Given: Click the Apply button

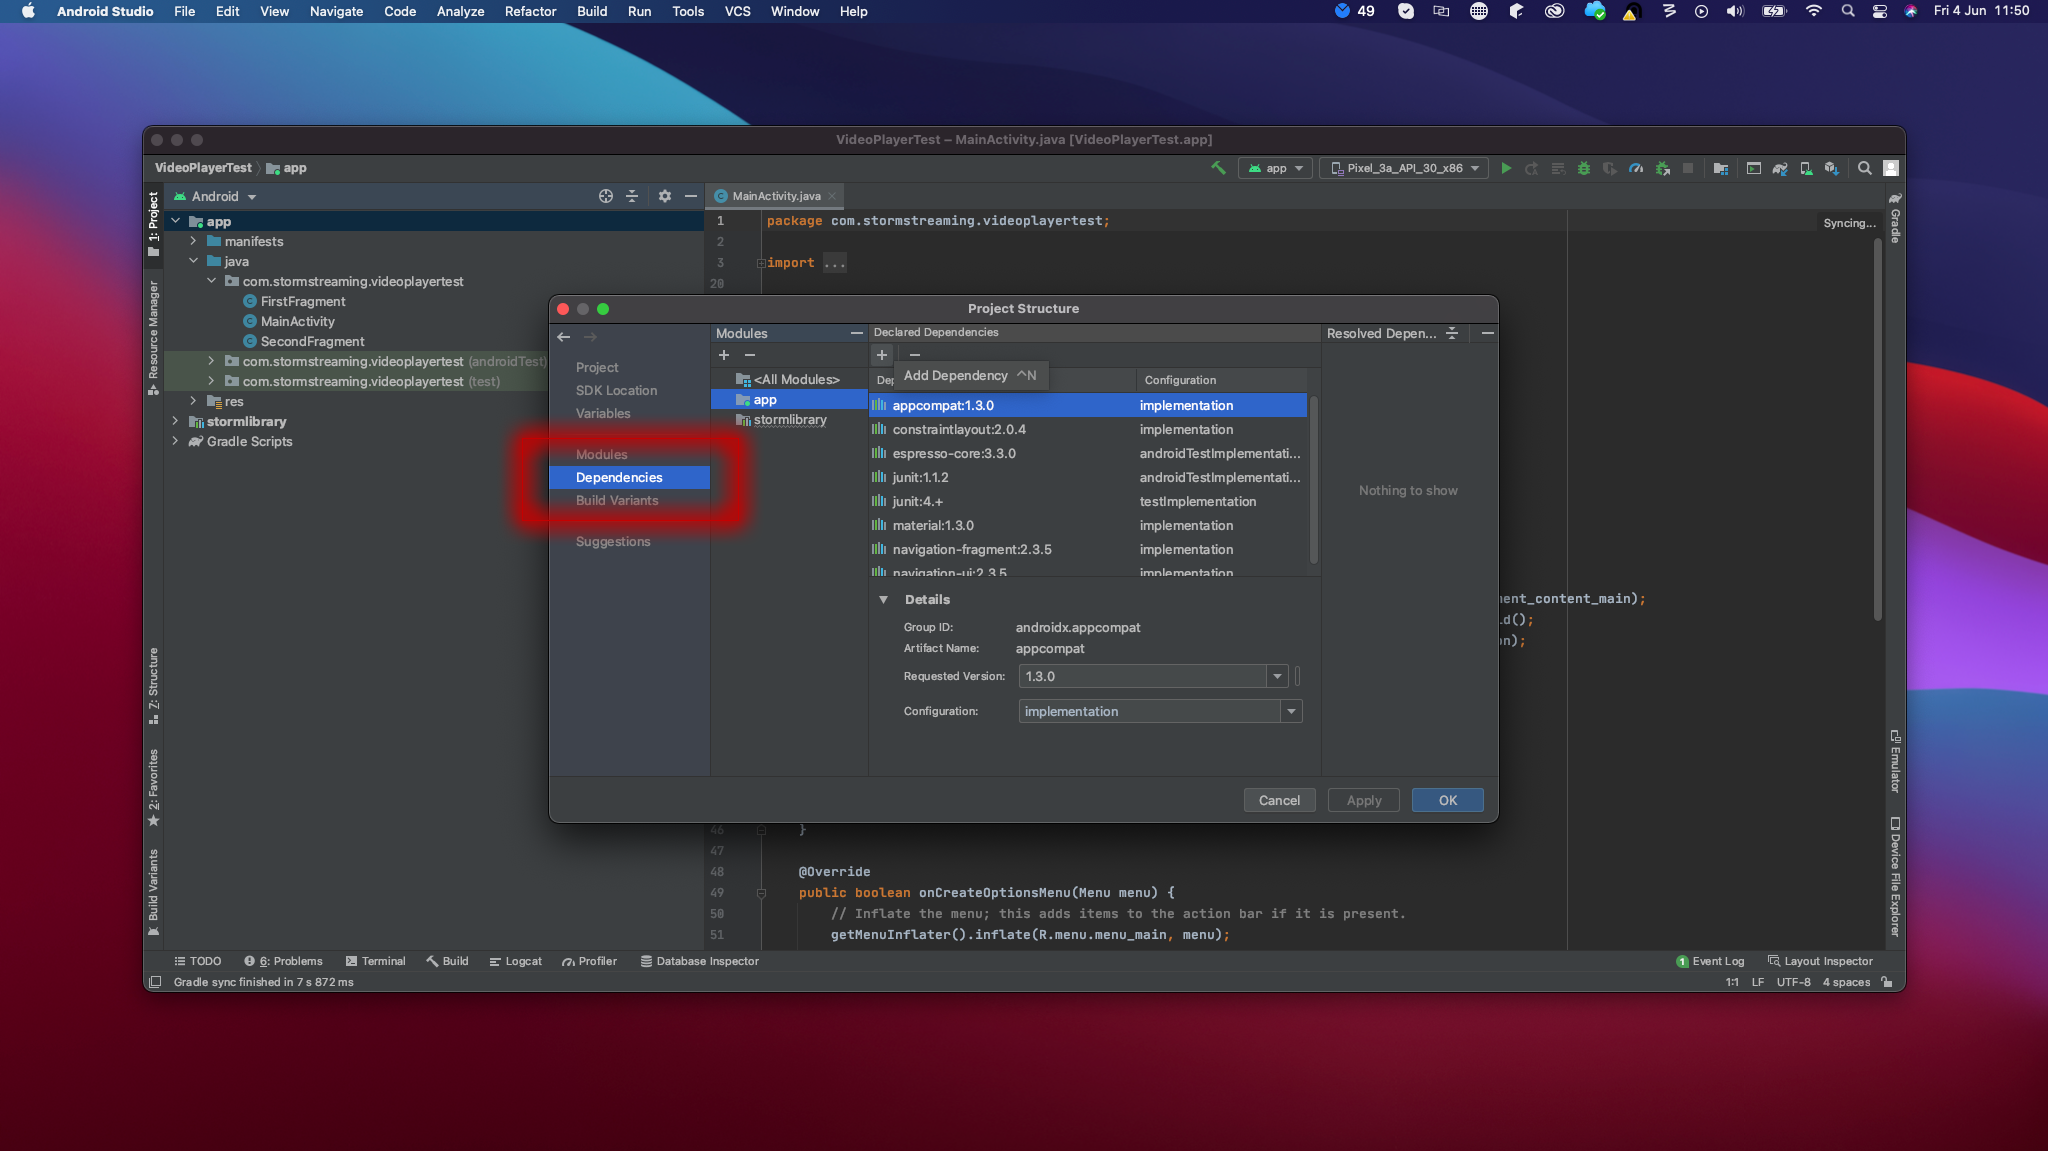Looking at the screenshot, I should click(x=1363, y=800).
